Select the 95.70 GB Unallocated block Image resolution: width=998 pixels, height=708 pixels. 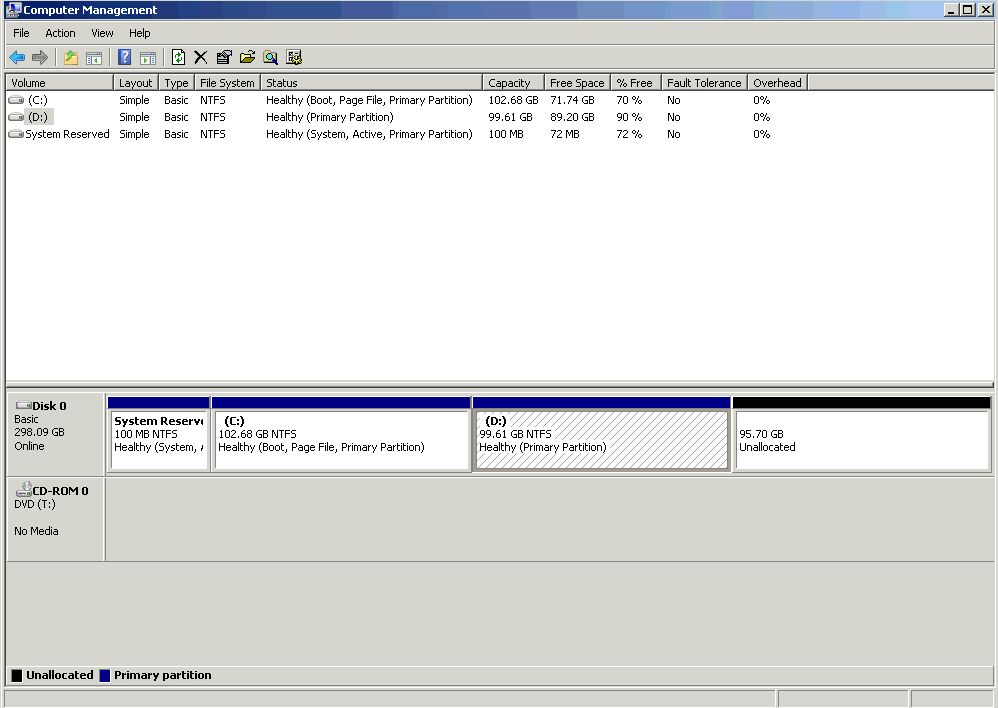862,434
